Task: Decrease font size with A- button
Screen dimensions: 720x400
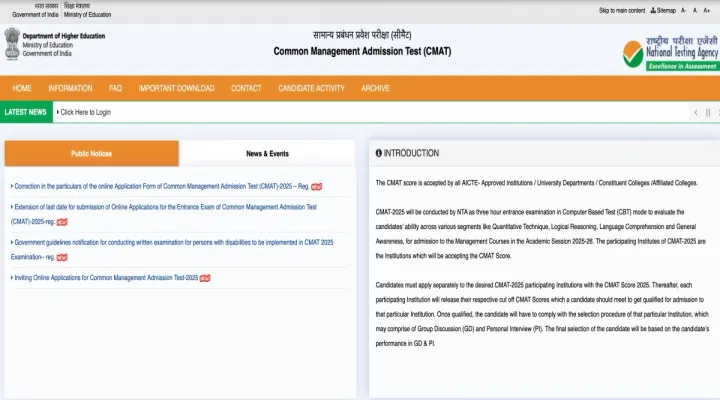Action: 684,10
